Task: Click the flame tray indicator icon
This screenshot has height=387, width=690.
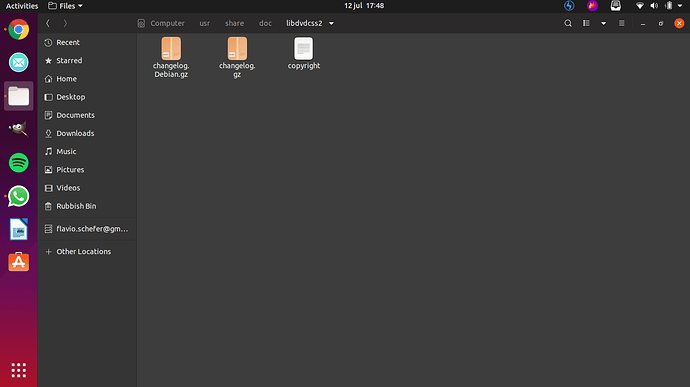Action: 592,6
